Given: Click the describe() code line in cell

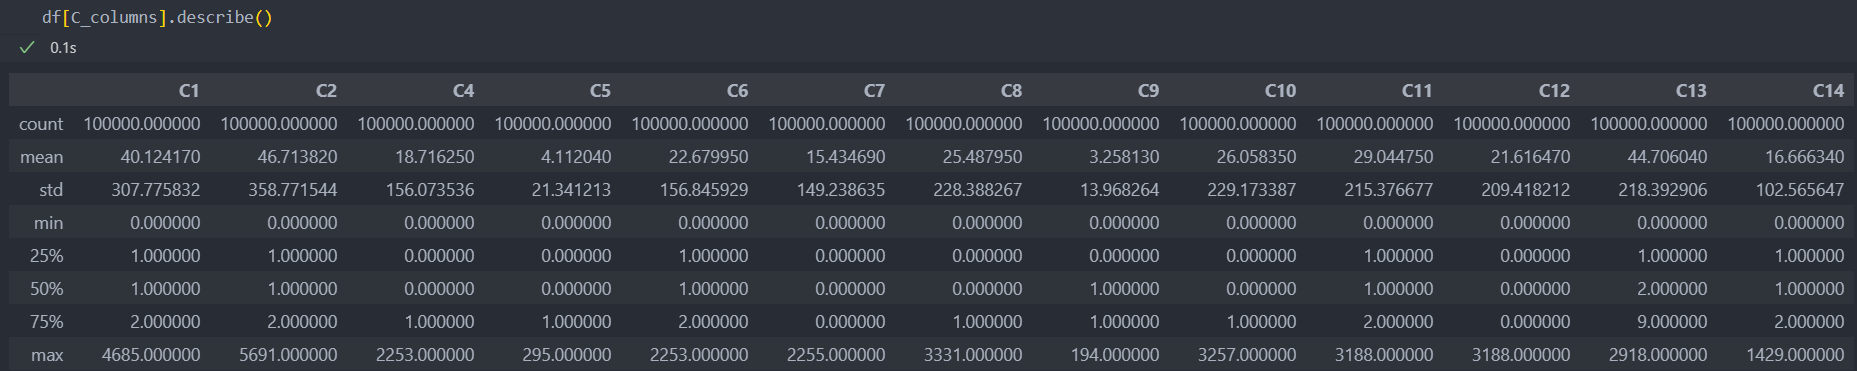Looking at the screenshot, I should (157, 17).
